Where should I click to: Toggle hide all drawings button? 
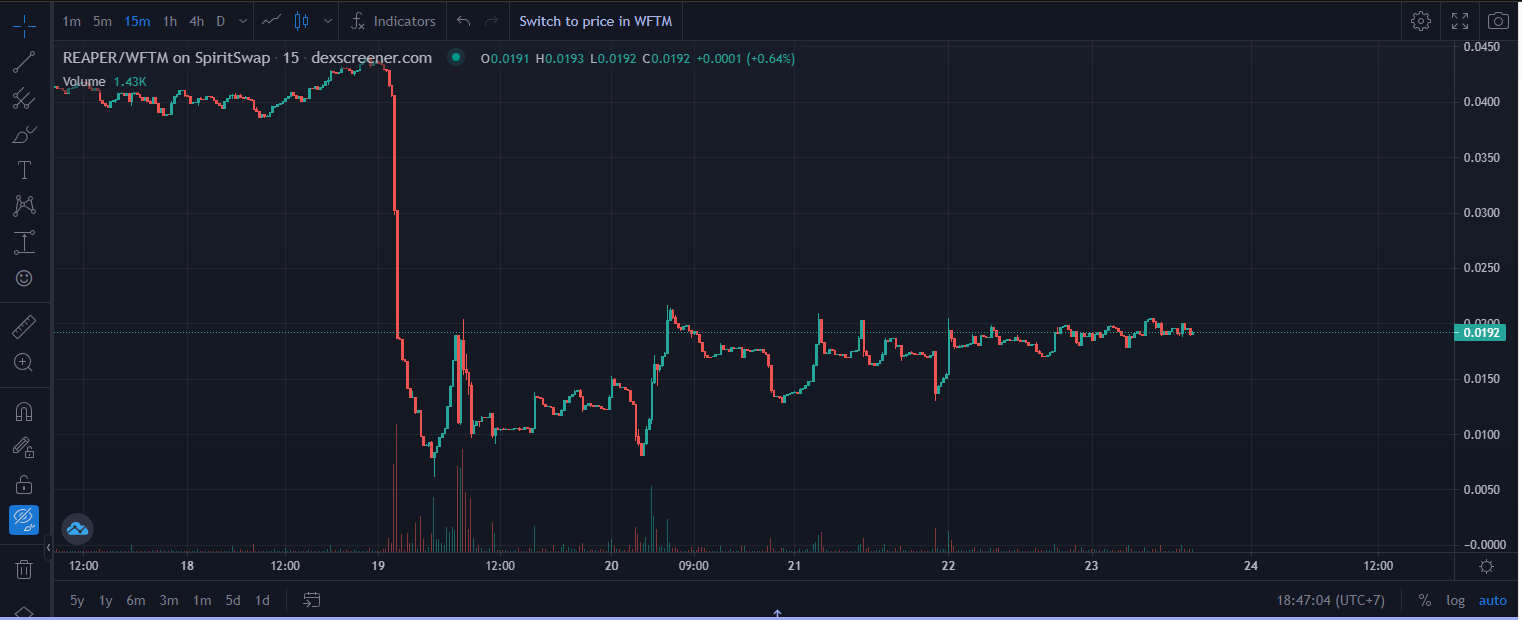[x=24, y=520]
